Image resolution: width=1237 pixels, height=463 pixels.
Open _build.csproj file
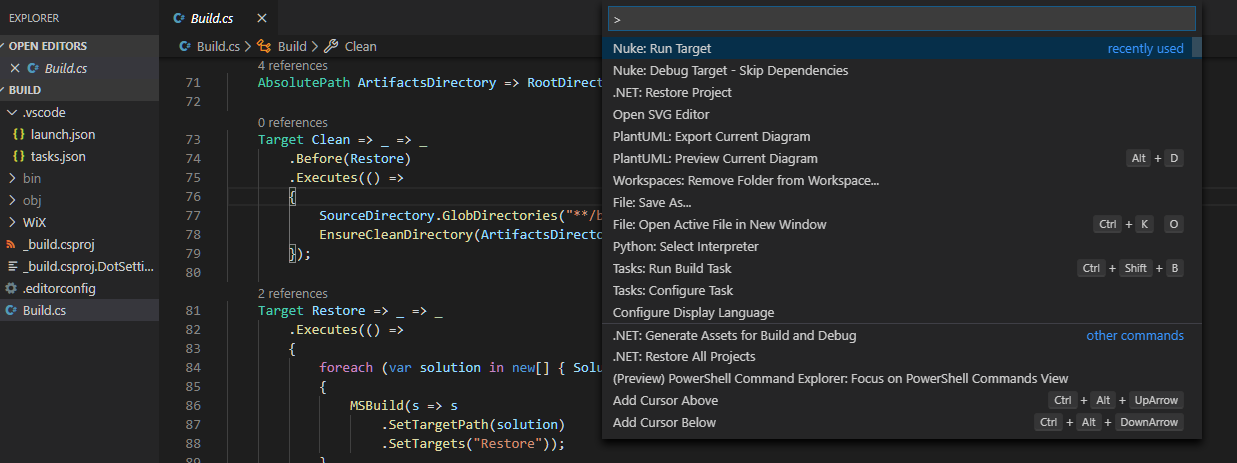point(59,244)
